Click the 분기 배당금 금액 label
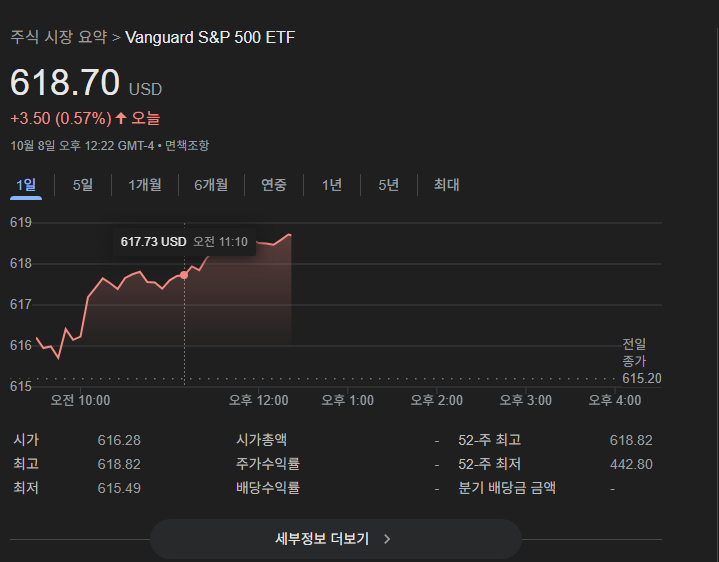 pos(507,488)
